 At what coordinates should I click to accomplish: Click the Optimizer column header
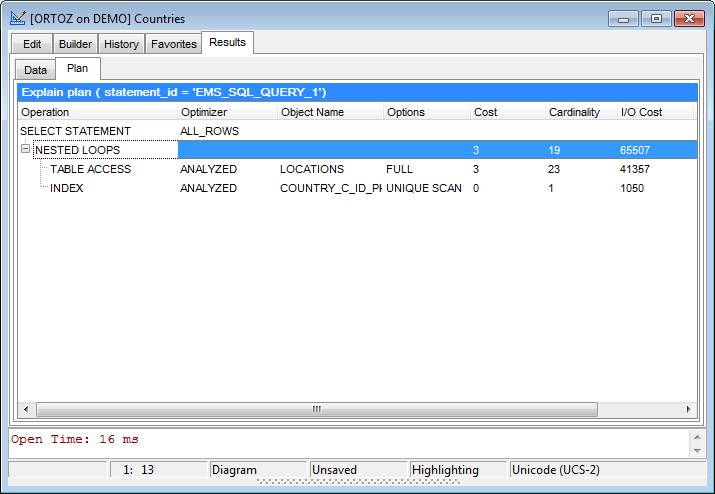[227, 112]
